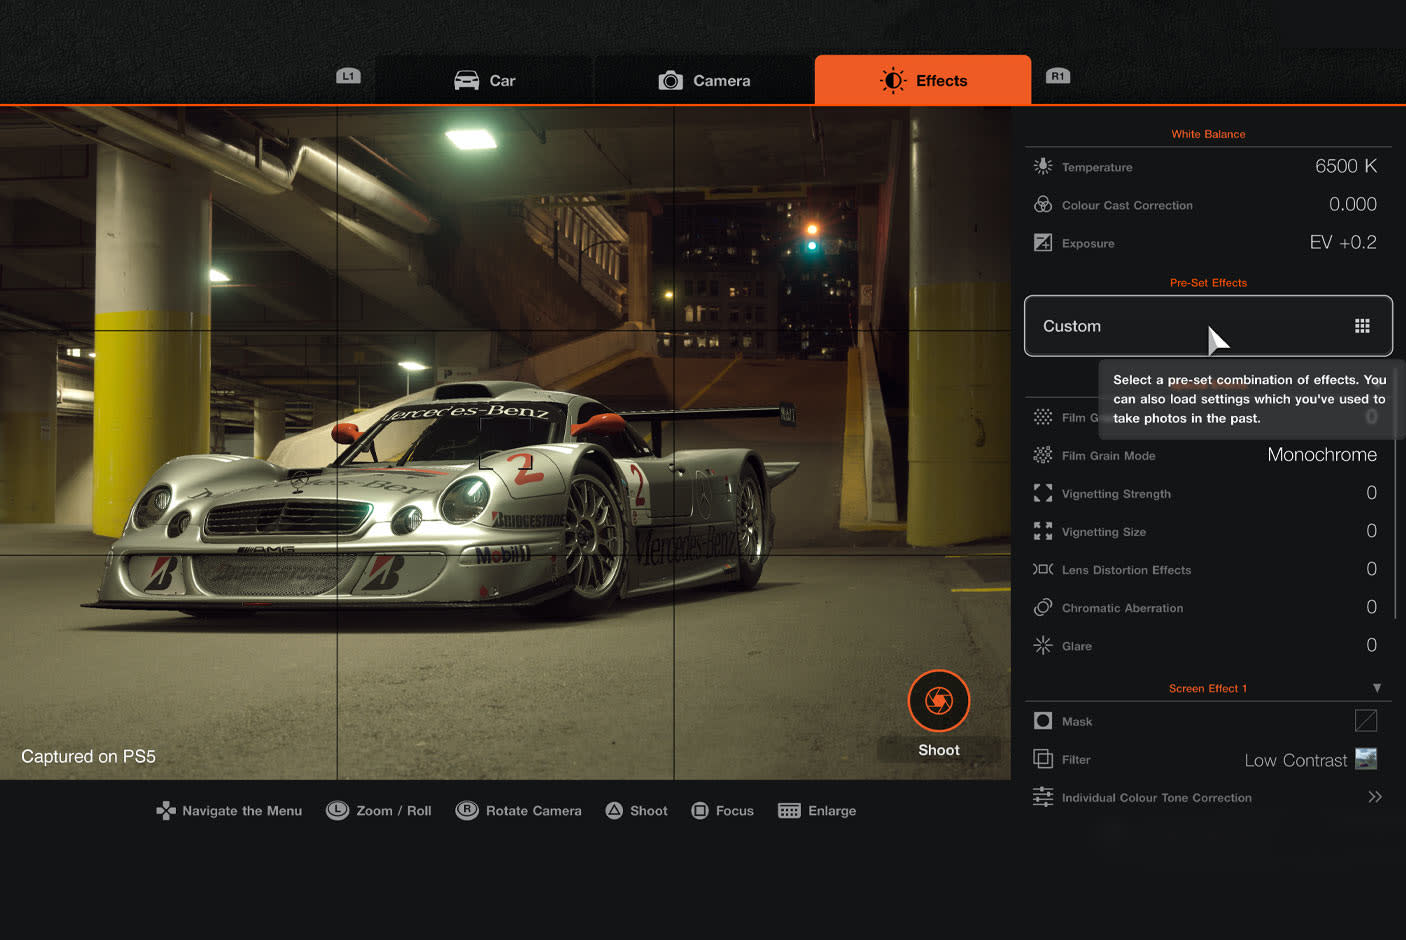Click the R1 shoulder button indicator
The width and height of the screenshot is (1406, 940).
tap(1057, 76)
